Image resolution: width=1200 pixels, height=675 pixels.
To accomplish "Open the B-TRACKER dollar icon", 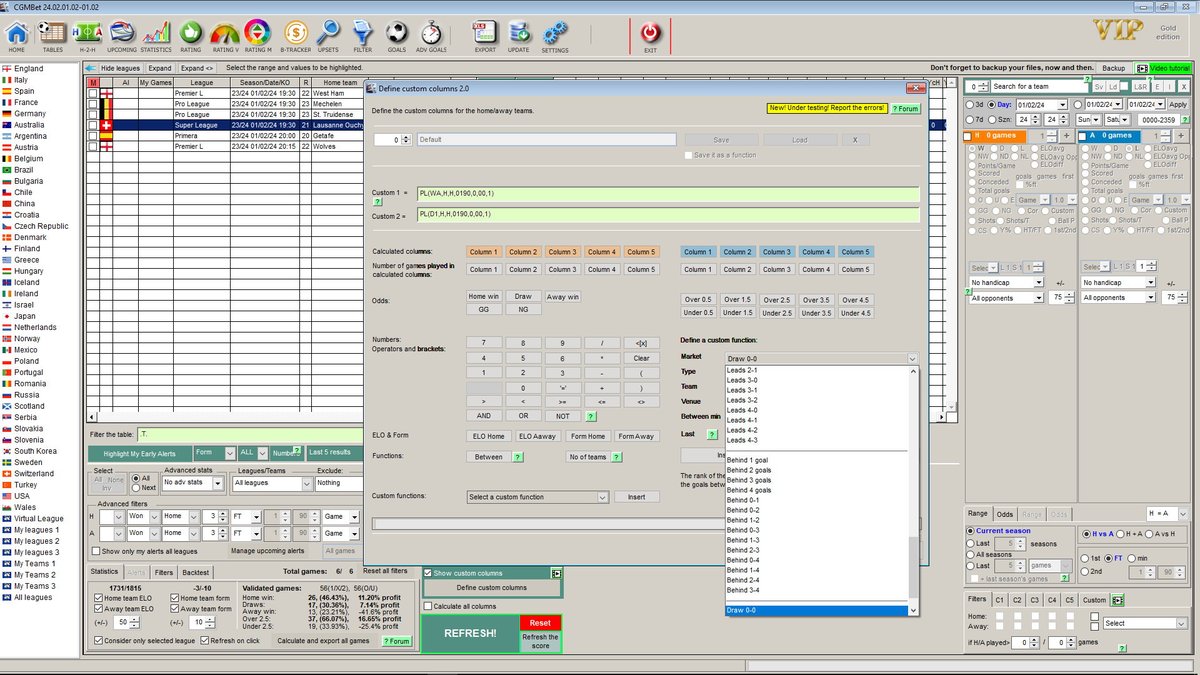I will tap(295, 36).
